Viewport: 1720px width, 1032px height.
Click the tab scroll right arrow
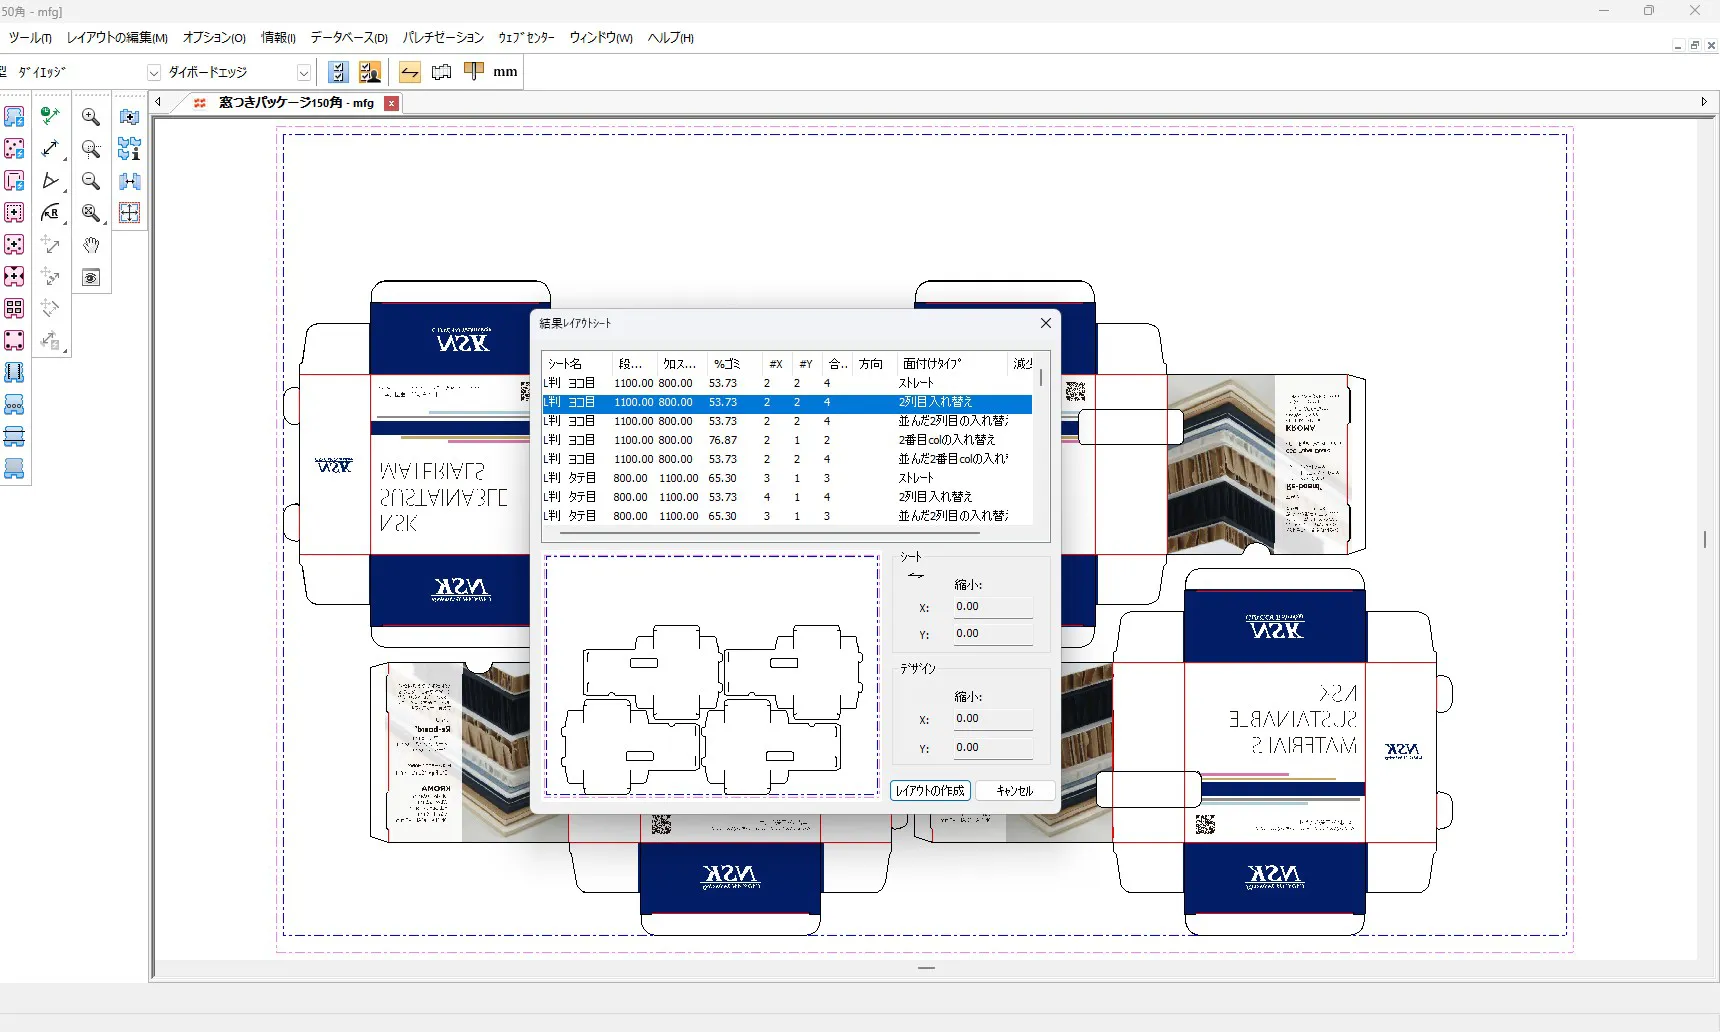point(1704,102)
